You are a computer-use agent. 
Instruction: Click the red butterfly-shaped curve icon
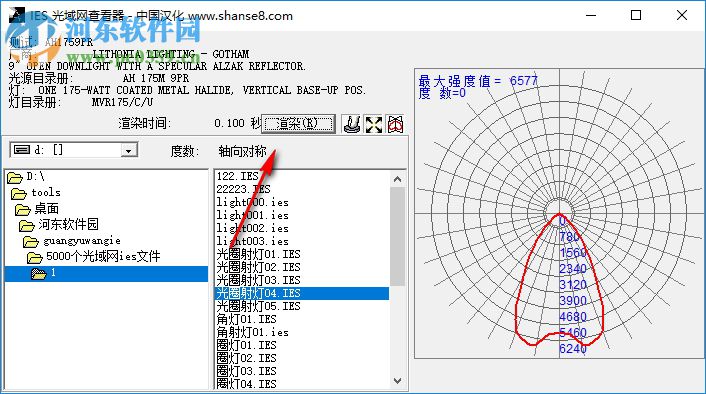(395, 124)
